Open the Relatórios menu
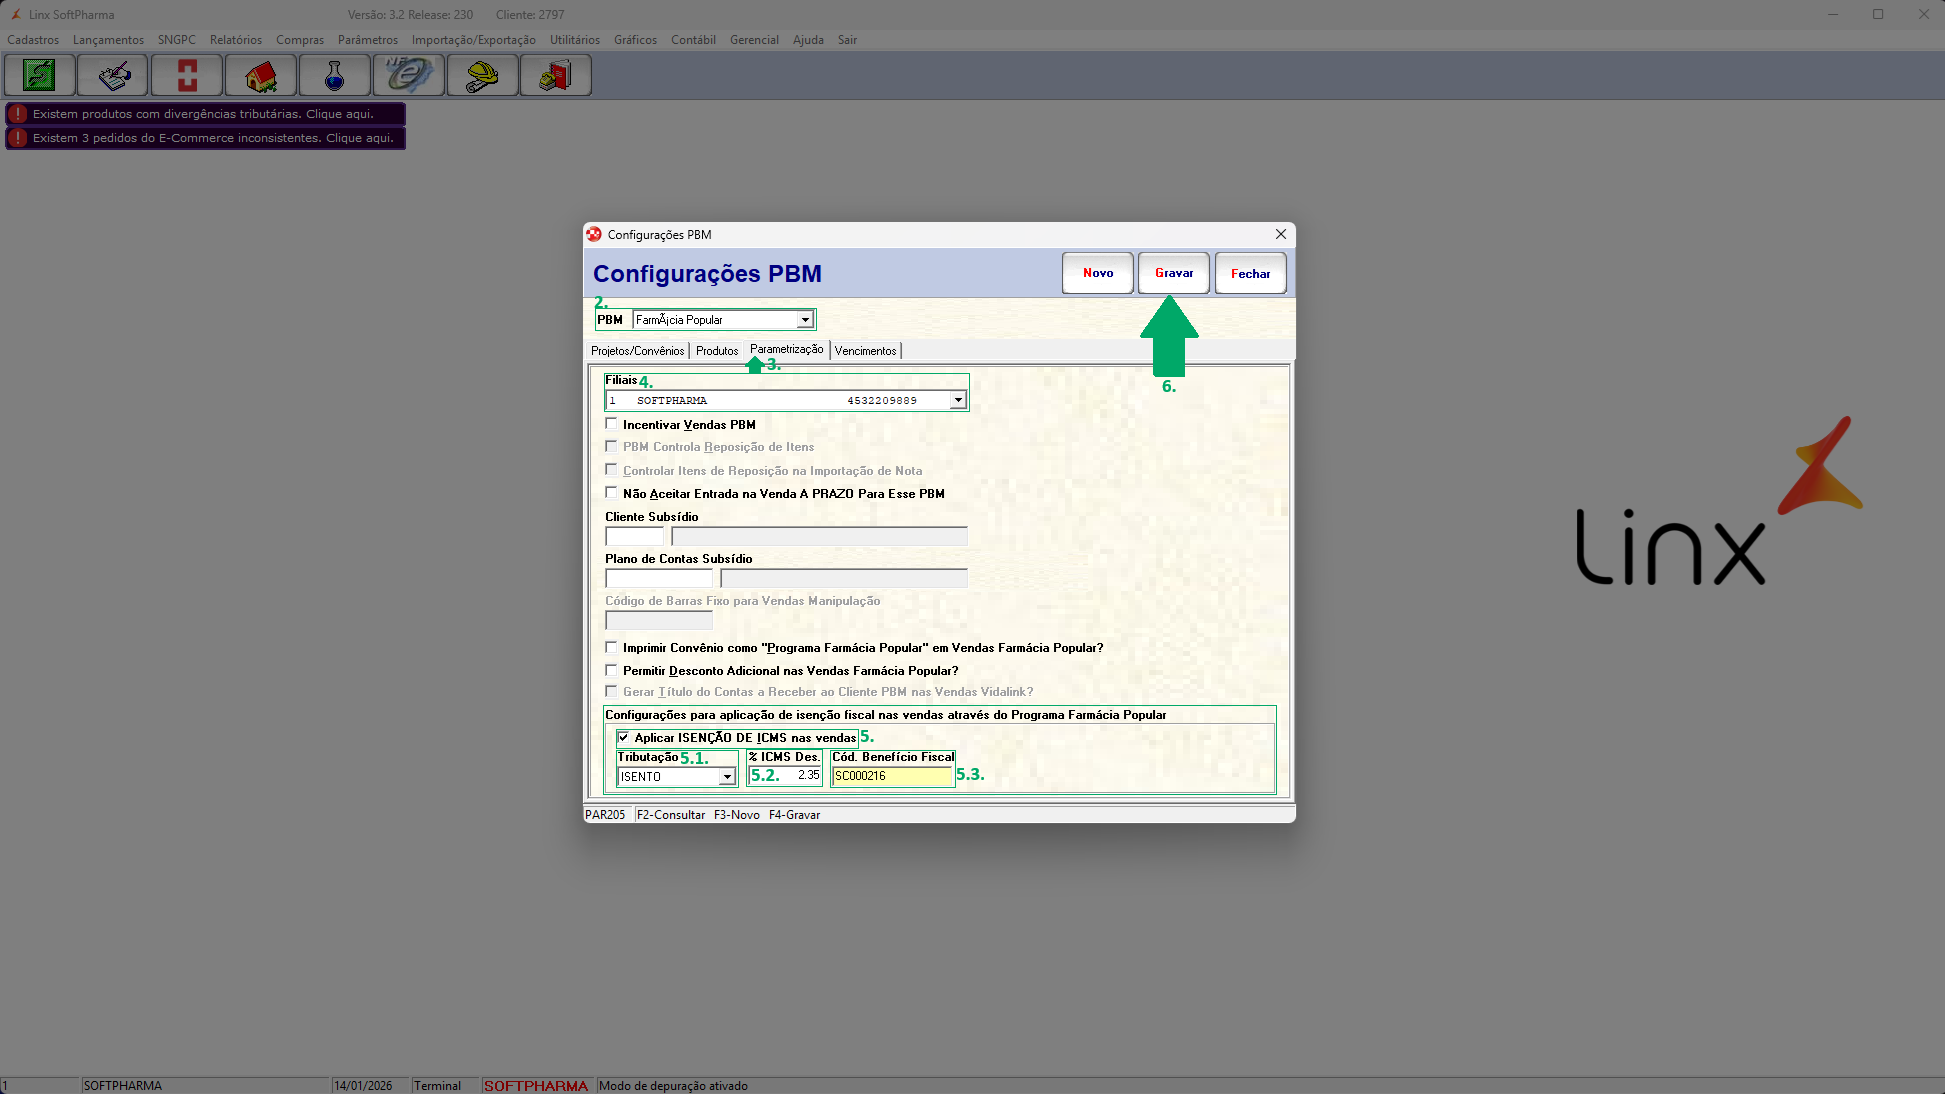The image size is (1945, 1094). click(236, 40)
